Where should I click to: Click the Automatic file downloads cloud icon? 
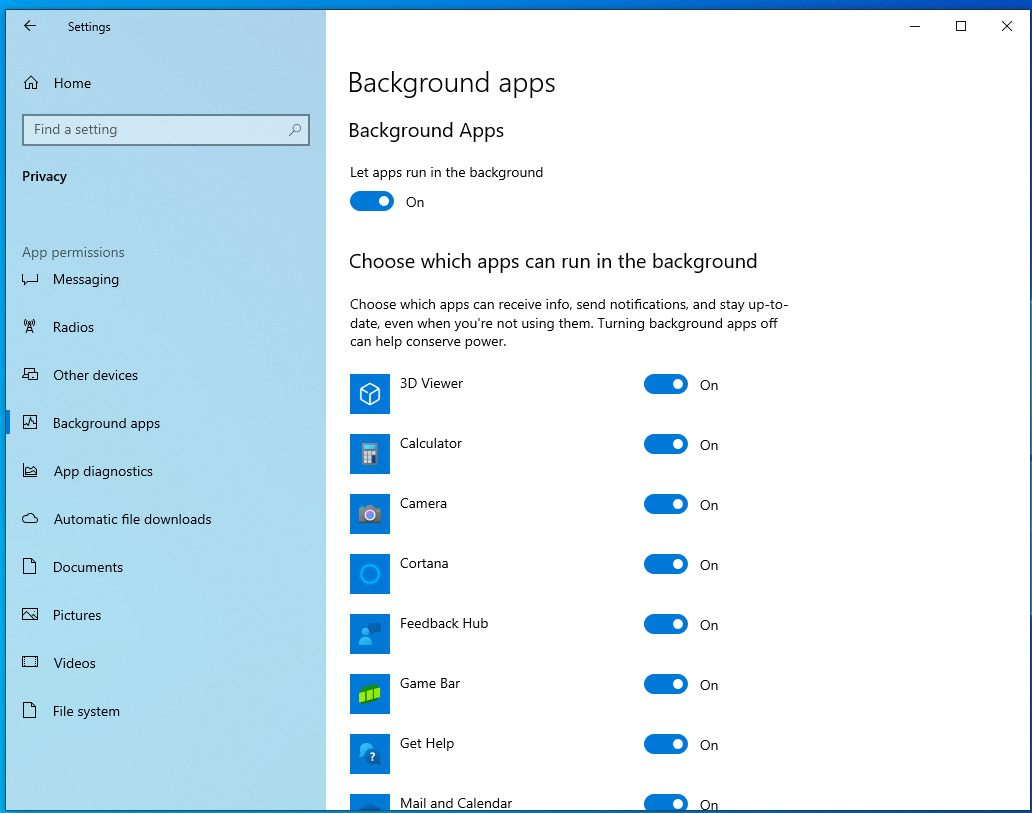pos(30,519)
